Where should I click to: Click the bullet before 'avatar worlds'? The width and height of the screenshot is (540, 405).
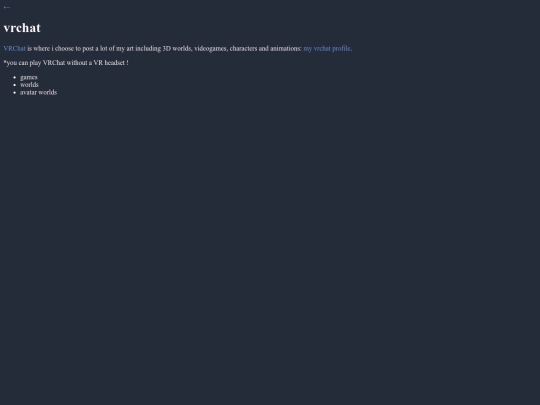(14, 93)
